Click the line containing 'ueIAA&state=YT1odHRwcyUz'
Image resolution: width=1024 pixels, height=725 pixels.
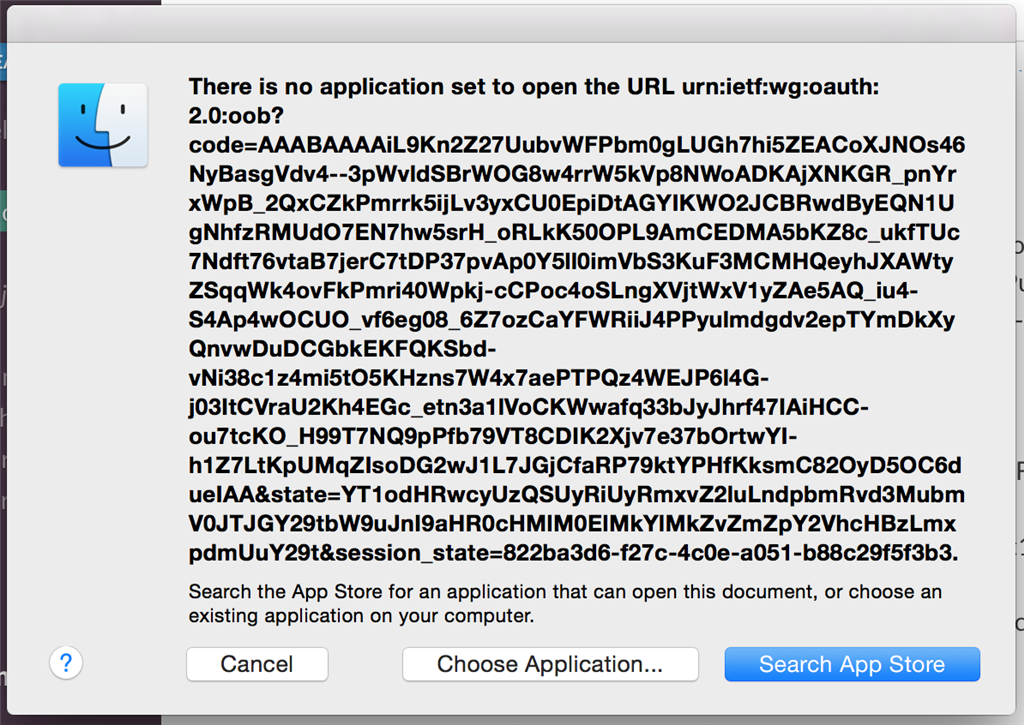(x=577, y=494)
